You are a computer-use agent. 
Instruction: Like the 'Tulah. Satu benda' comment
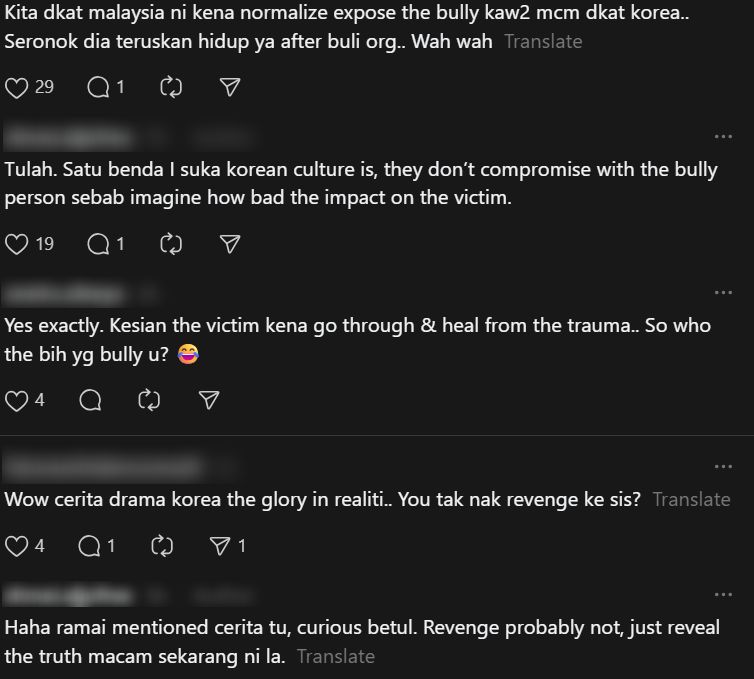click(16, 244)
